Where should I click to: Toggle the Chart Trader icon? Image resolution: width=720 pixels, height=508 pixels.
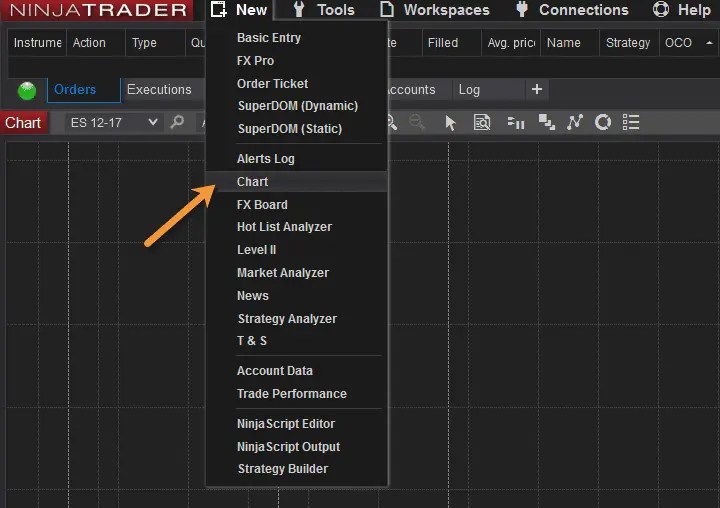(516, 123)
